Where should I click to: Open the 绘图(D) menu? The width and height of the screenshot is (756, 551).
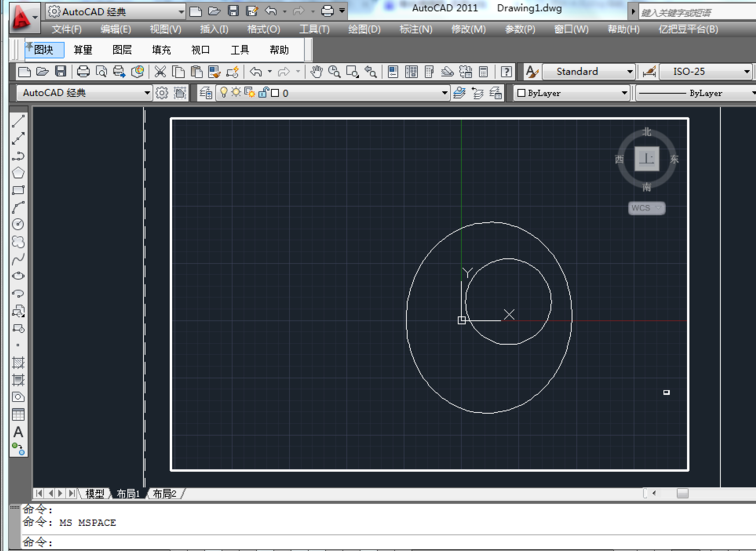[x=364, y=29]
